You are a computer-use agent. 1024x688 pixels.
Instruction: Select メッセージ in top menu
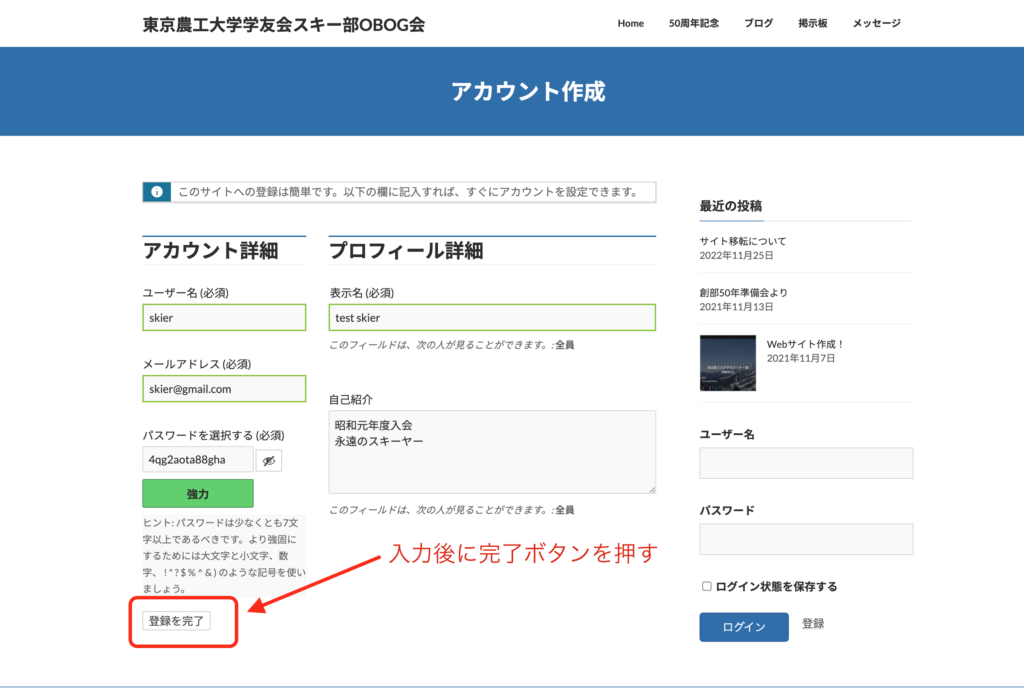[x=876, y=23]
